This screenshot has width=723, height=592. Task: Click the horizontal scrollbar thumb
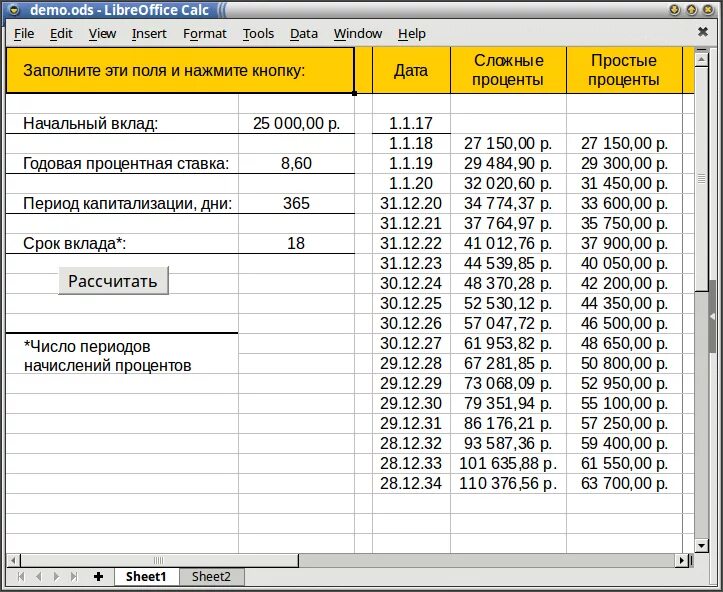159,561
